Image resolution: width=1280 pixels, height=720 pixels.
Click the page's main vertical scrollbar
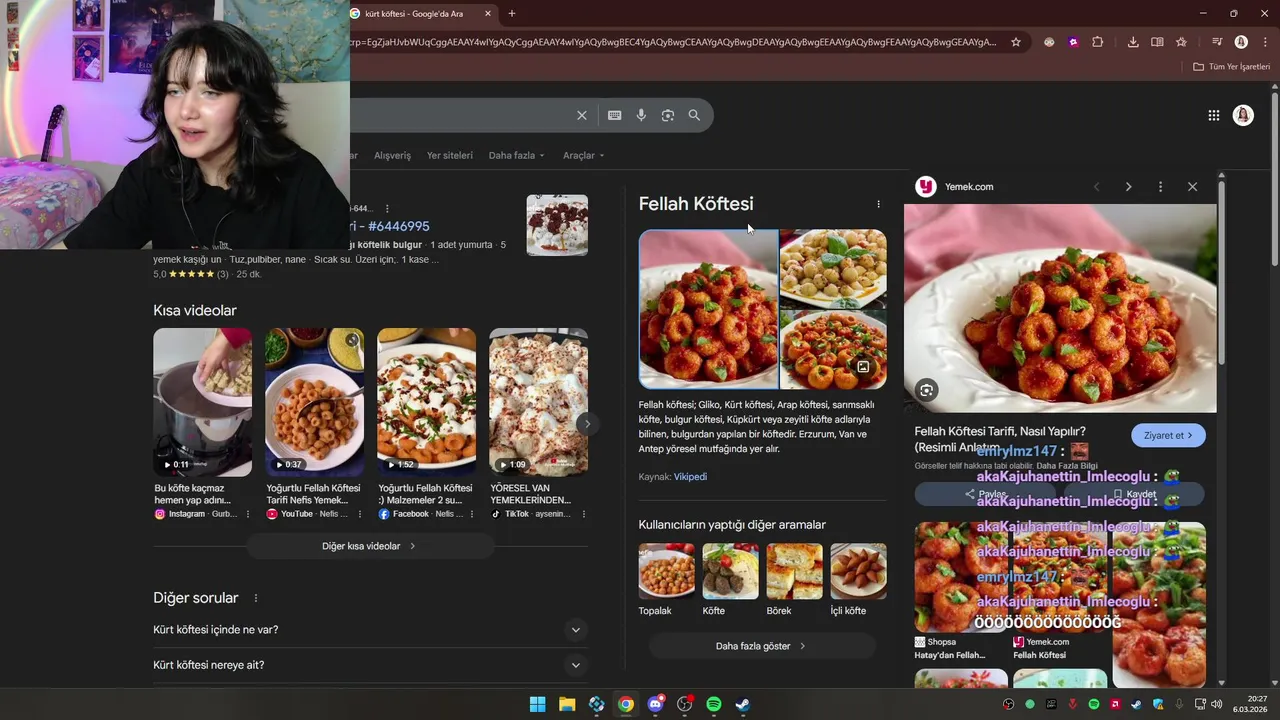pos(1274,180)
